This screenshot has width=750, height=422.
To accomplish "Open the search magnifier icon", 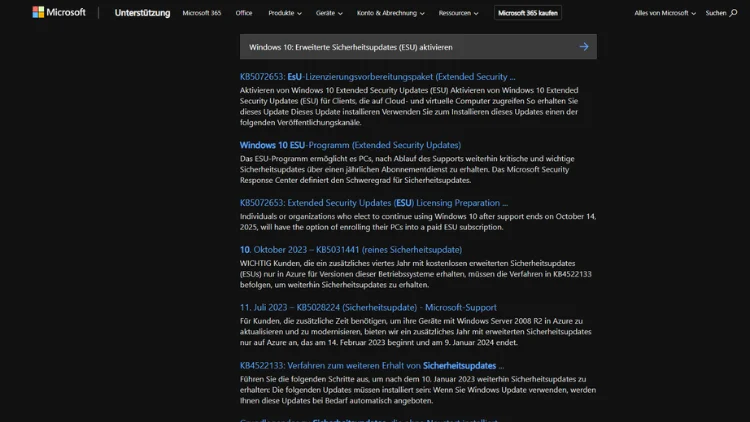I will [x=733, y=13].
